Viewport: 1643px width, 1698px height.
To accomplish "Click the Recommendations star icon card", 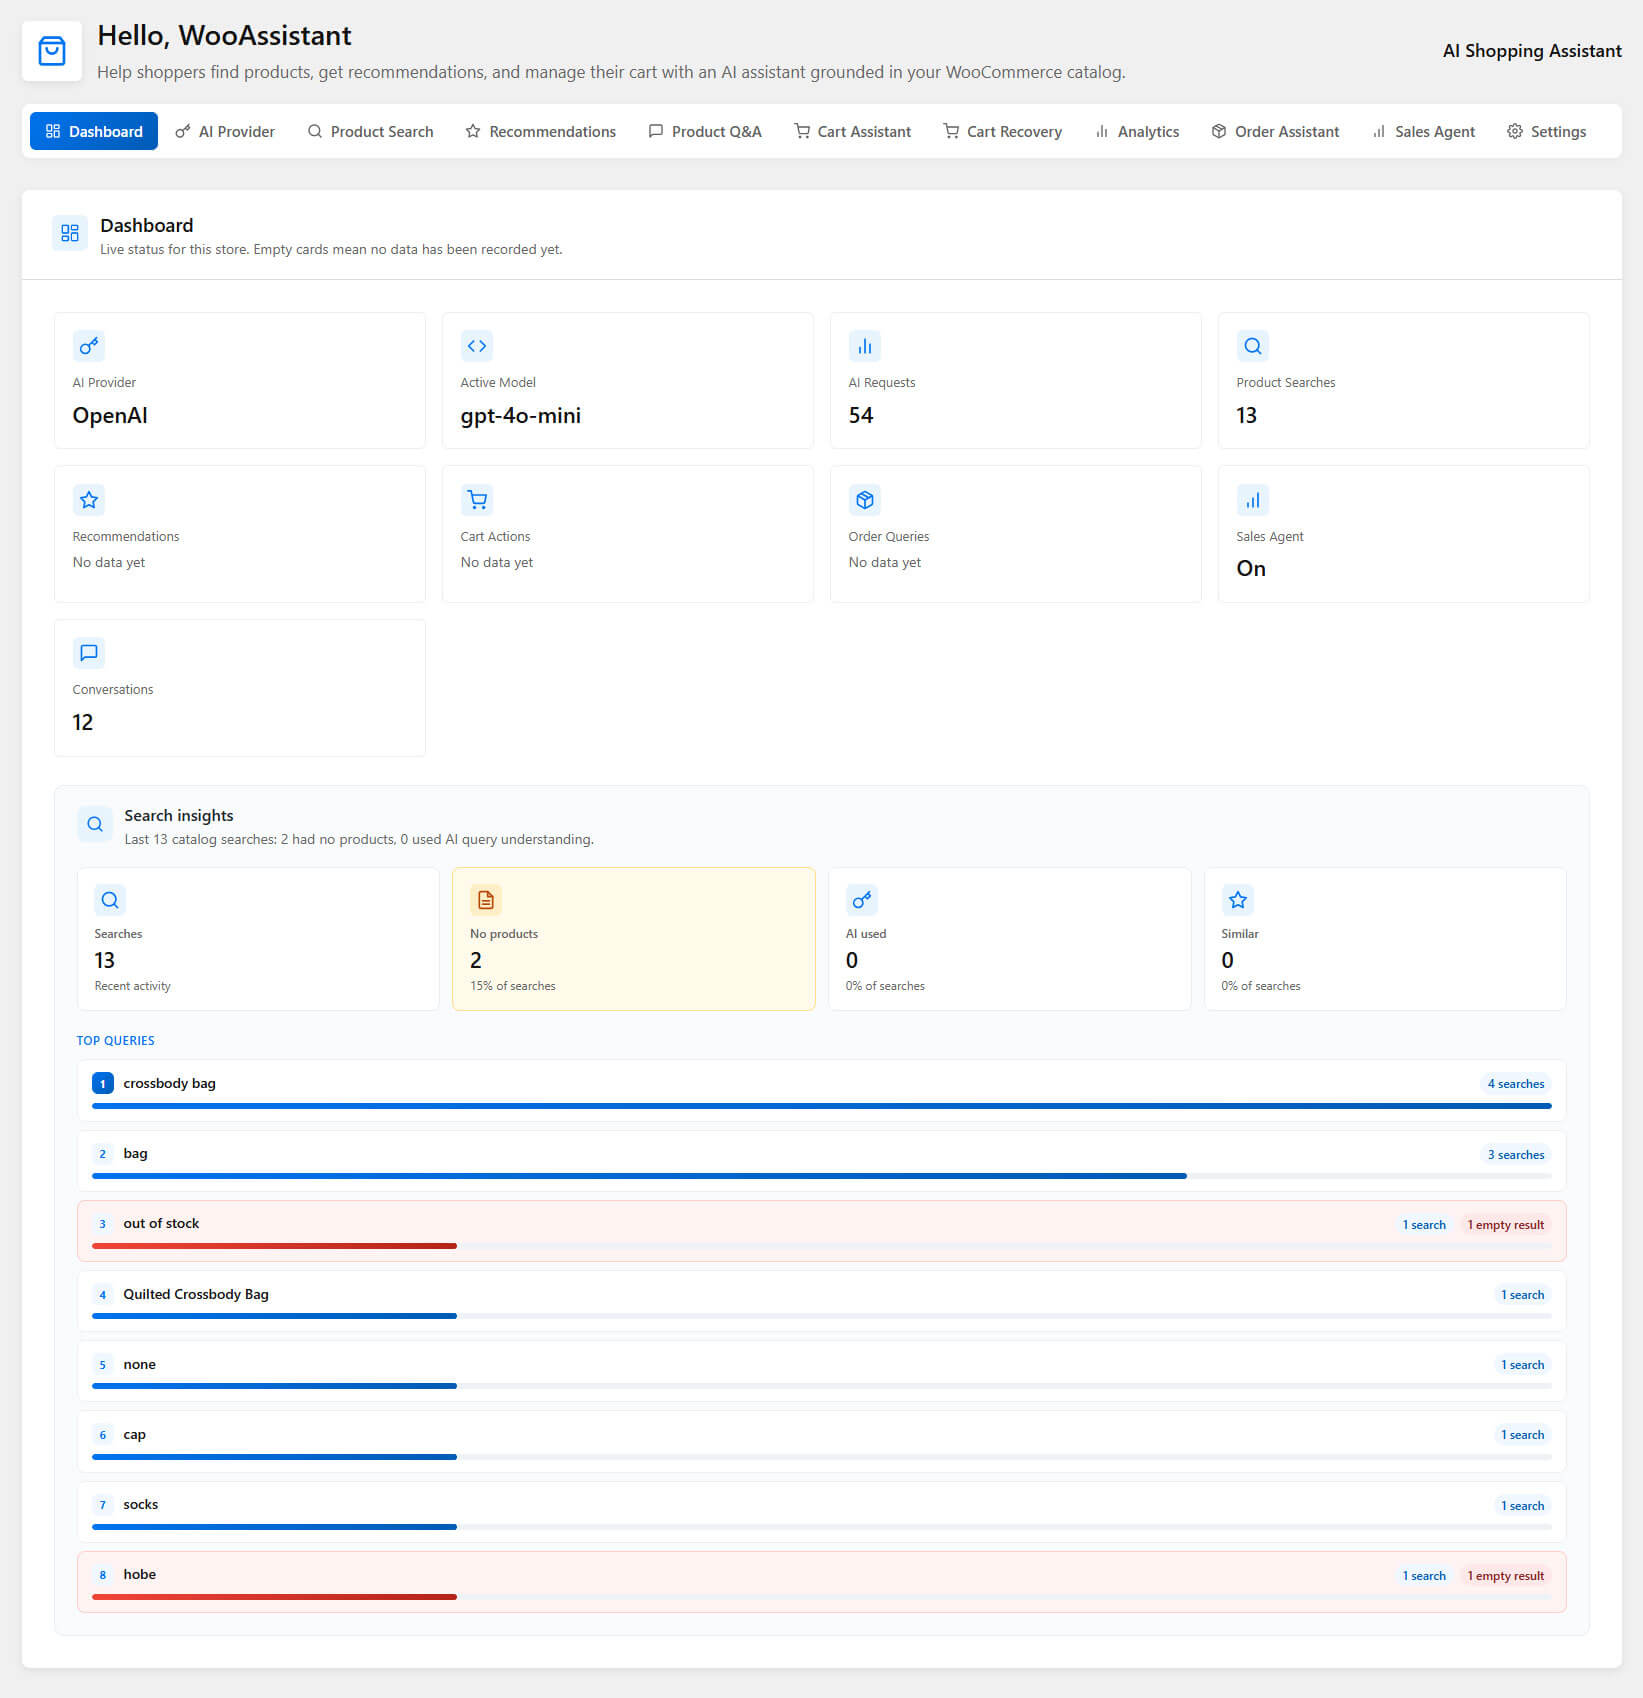I will (89, 500).
